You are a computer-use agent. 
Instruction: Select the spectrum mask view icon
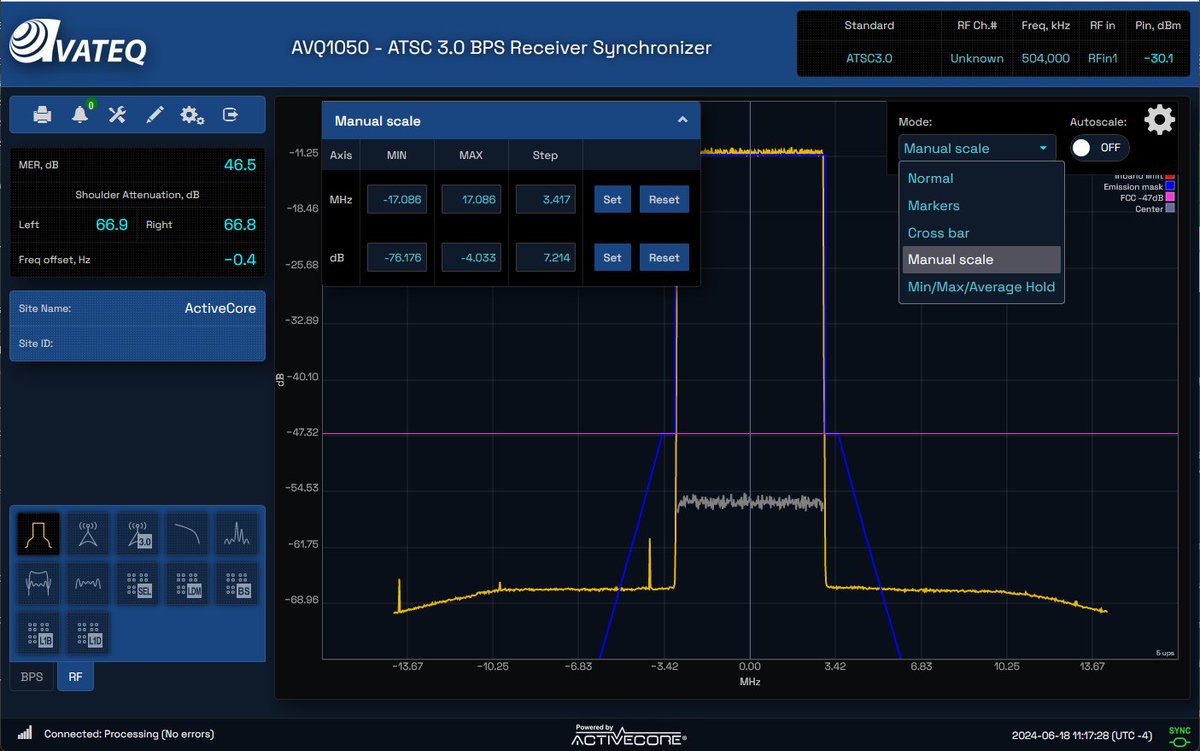point(38,534)
